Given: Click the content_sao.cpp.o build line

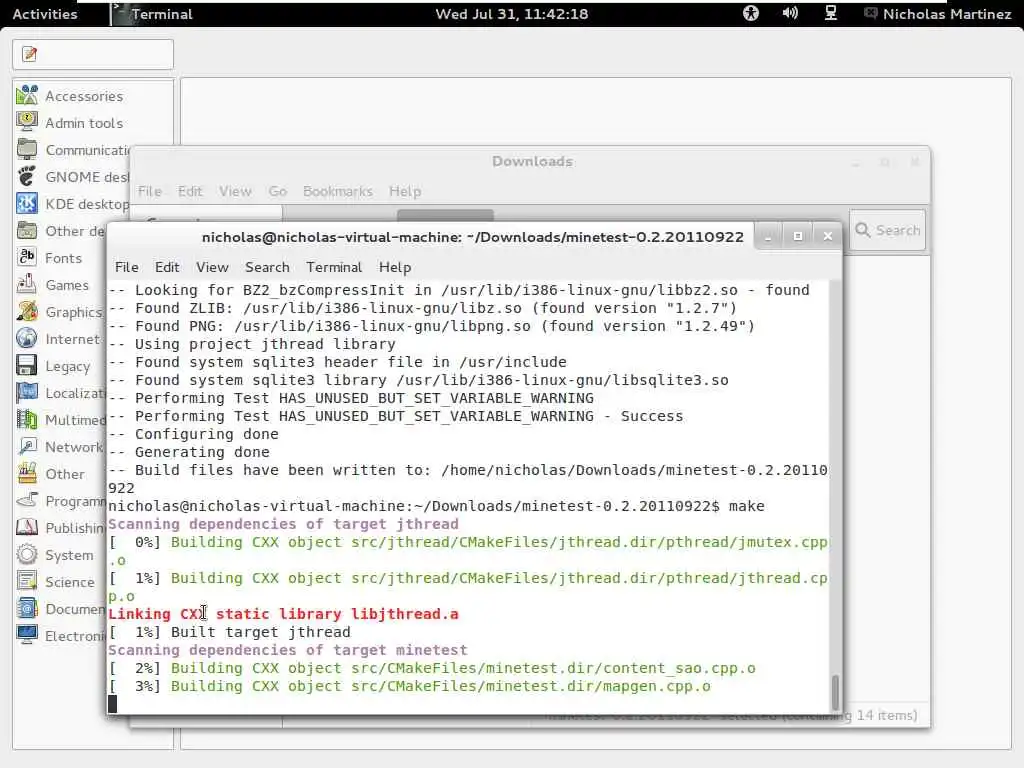Looking at the screenshot, I should point(432,668).
